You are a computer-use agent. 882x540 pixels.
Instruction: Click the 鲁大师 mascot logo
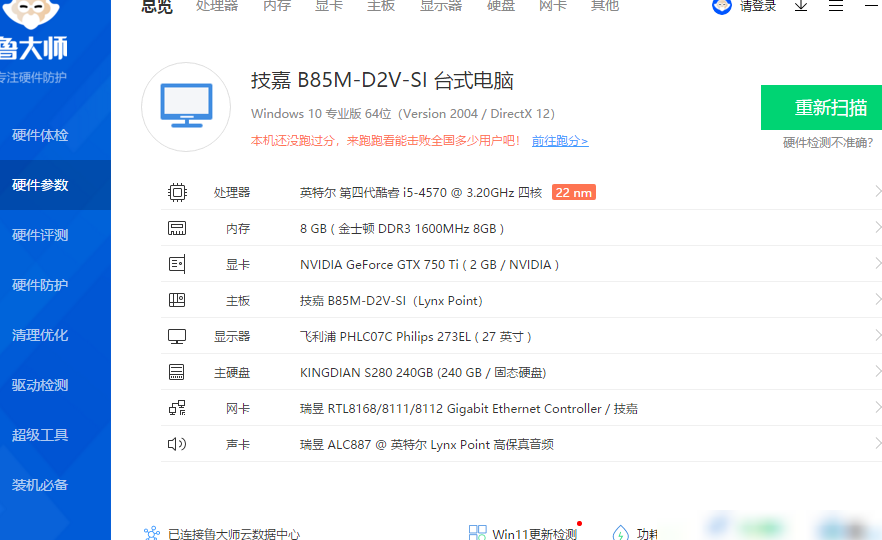tap(31, 14)
